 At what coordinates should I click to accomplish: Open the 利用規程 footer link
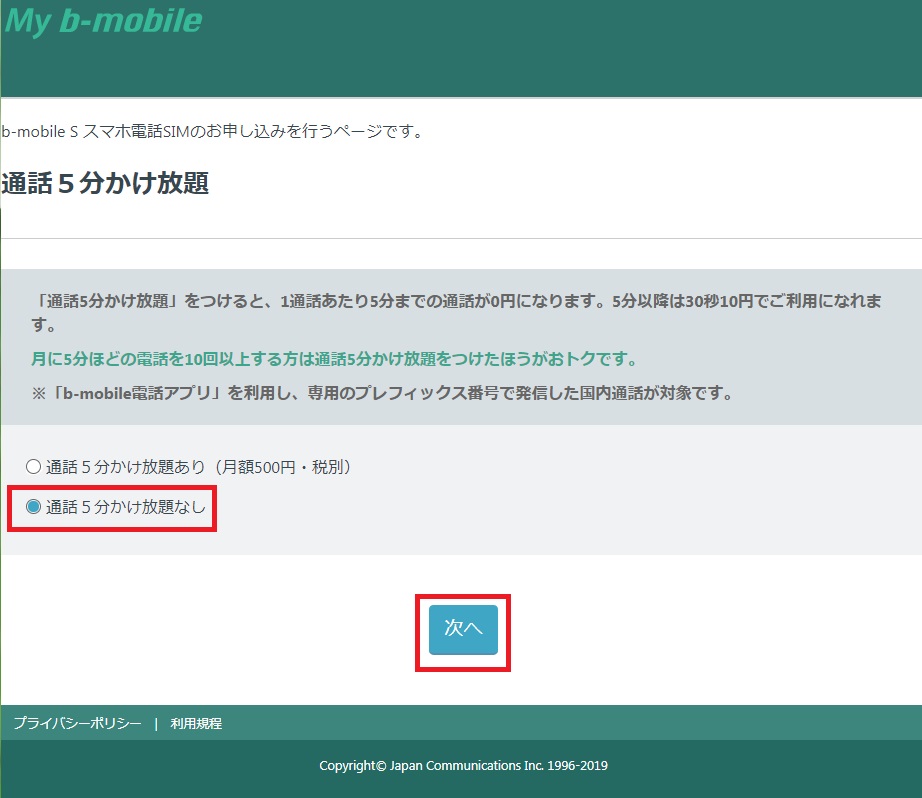196,723
